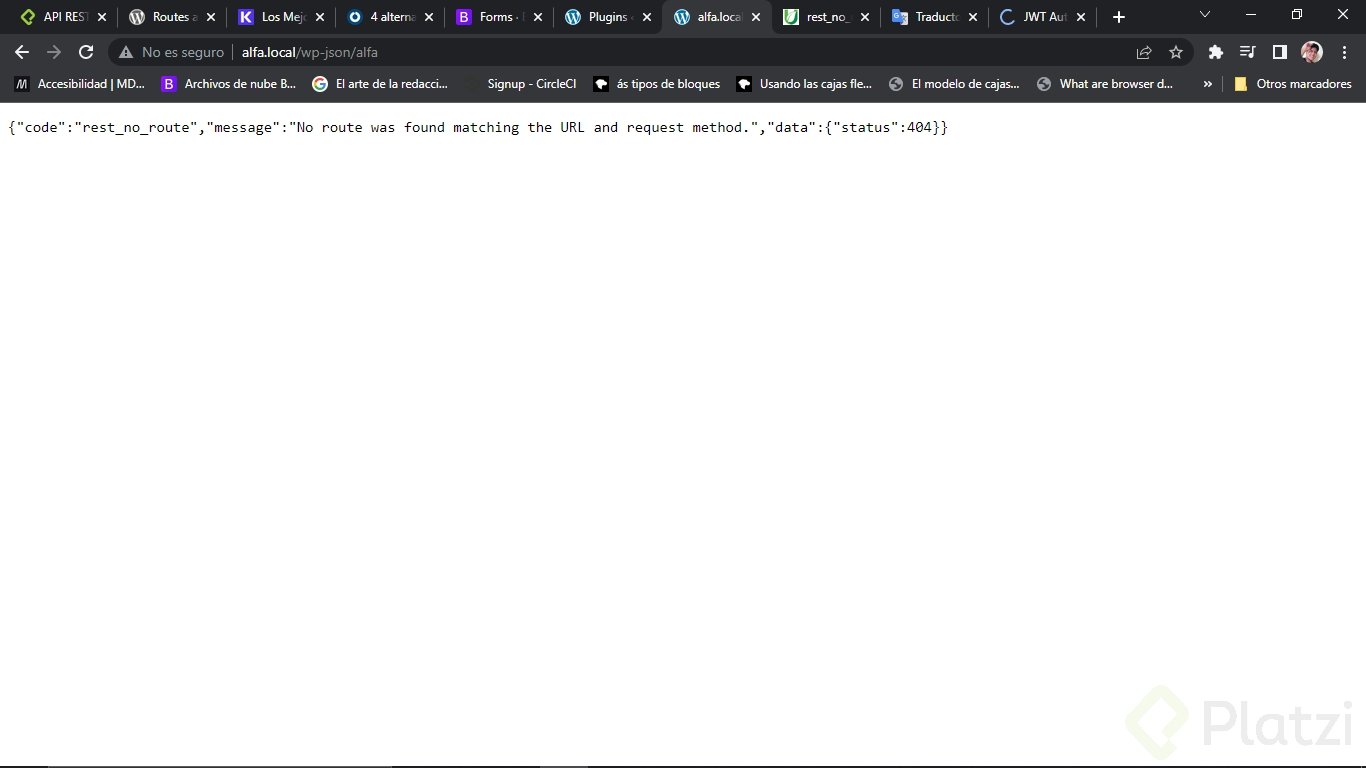Expand the tab search dropdown
This screenshot has width=1366, height=768.
click(x=1205, y=15)
